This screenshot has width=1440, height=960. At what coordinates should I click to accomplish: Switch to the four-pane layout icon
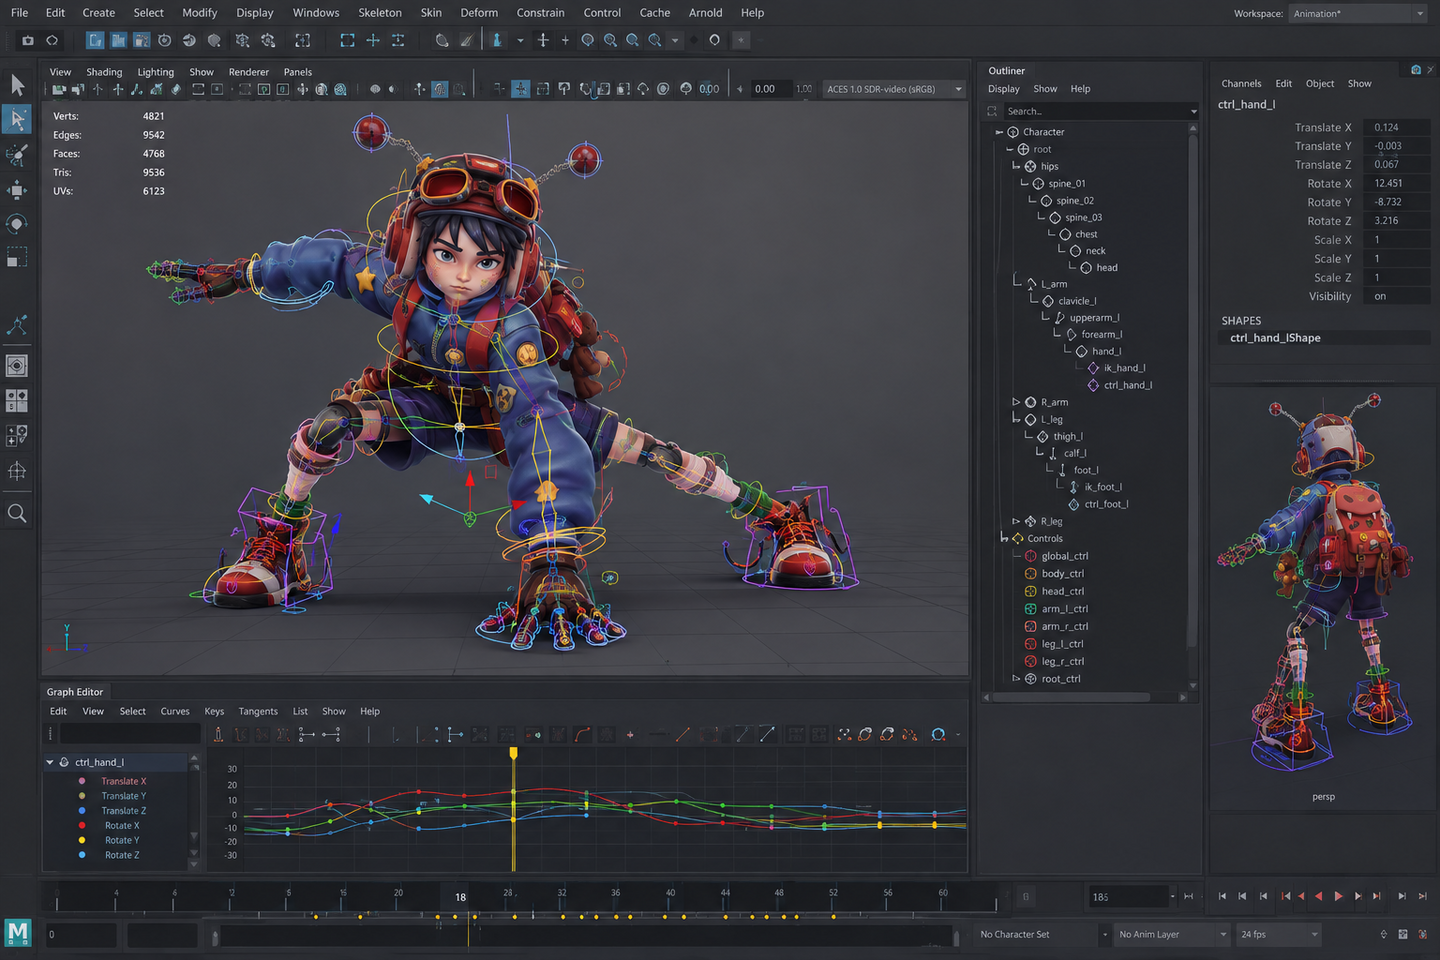pos(17,401)
